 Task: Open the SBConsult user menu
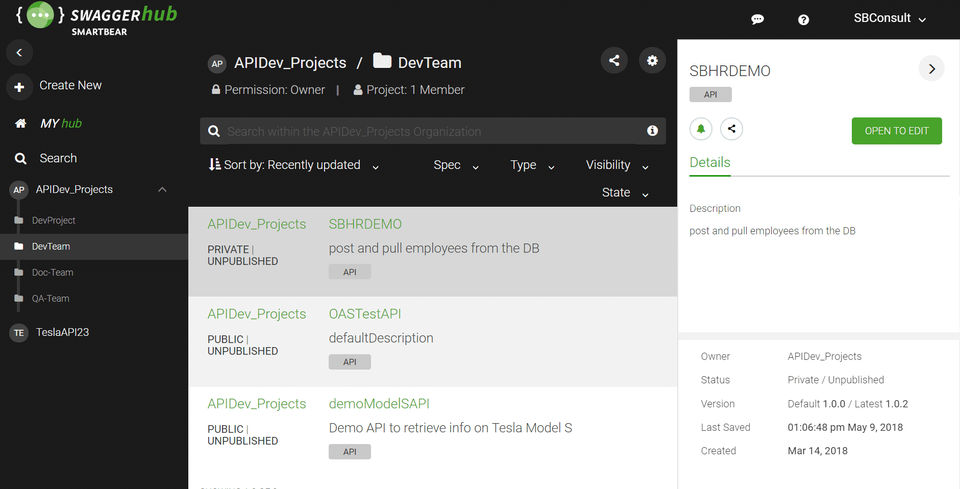[889, 19]
